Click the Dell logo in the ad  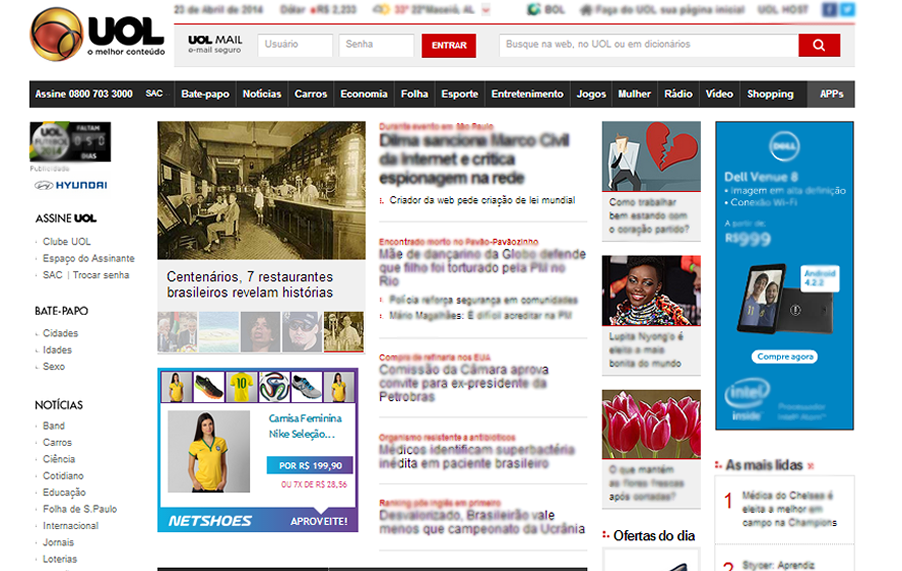784,147
